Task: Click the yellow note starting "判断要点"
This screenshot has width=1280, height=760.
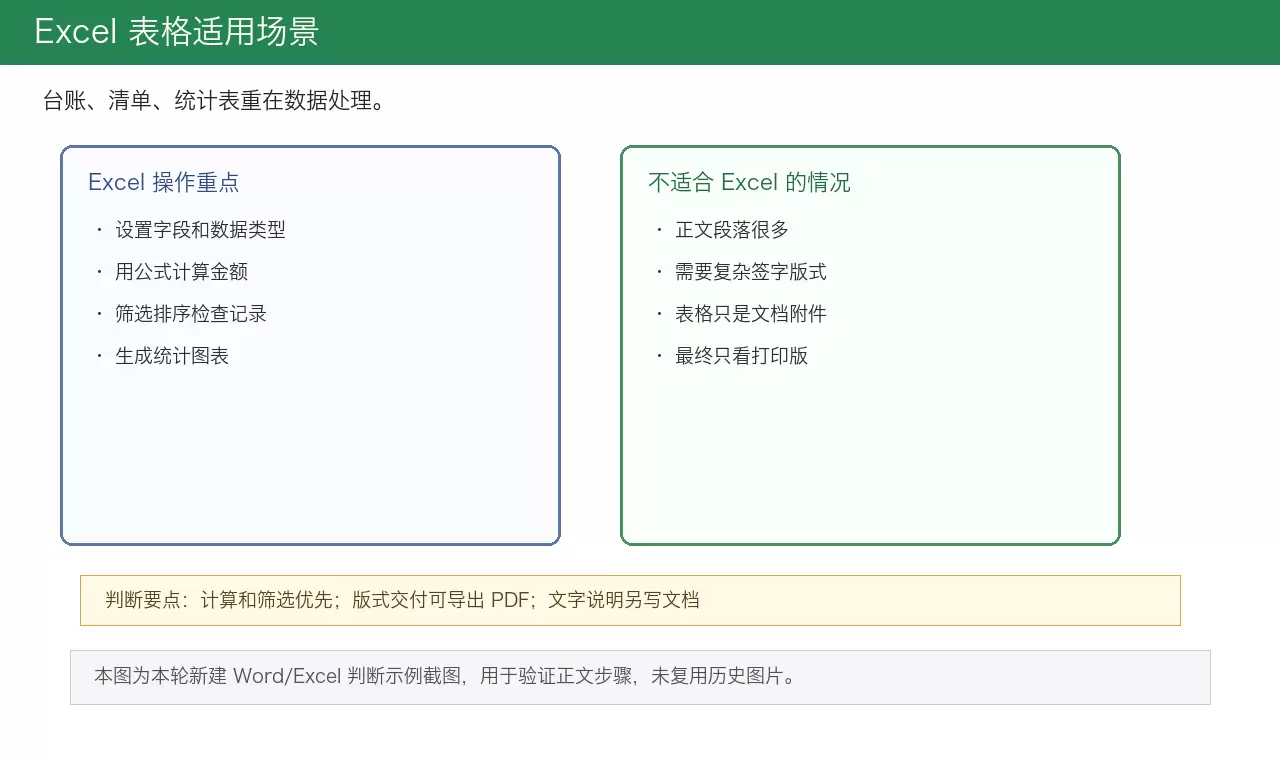Action: 630,600
